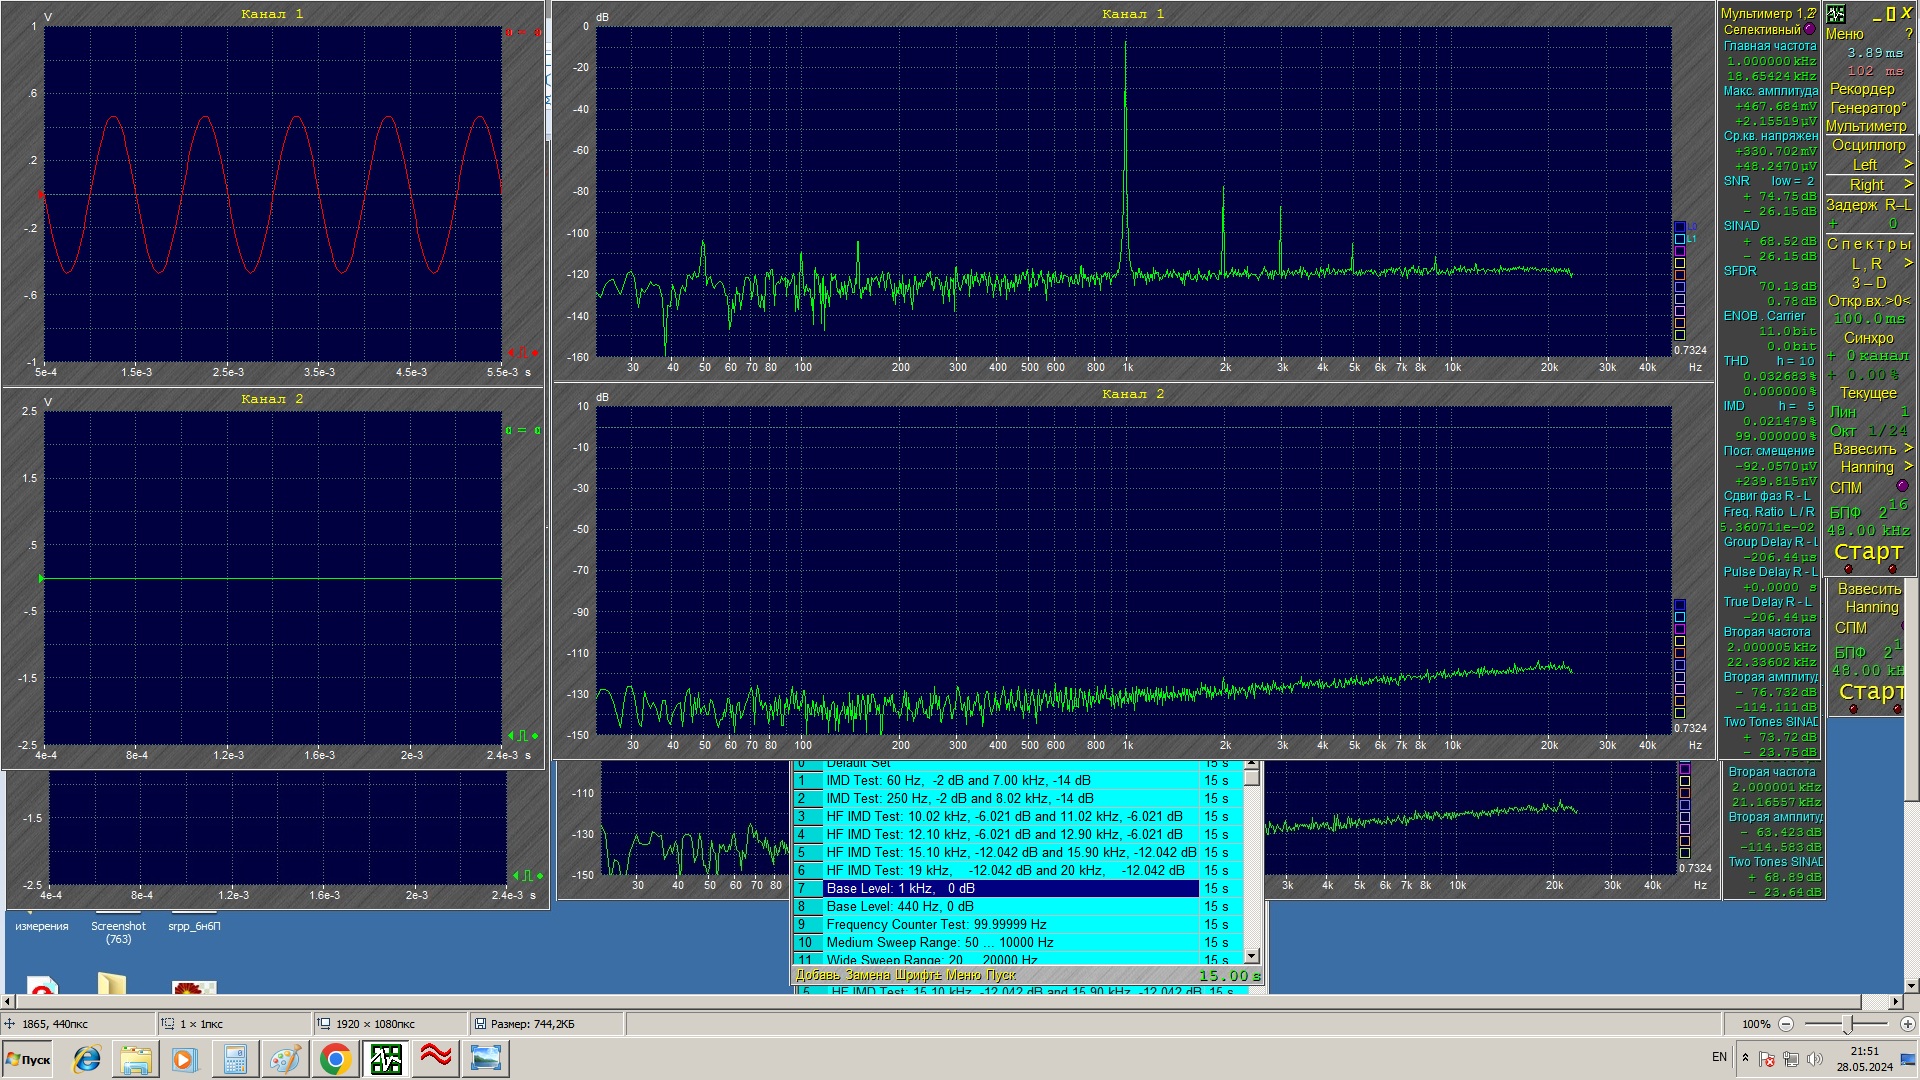Image resolution: width=1920 pixels, height=1080 pixels.
Task: Open help question mark beside Меню
Action: (x=1909, y=34)
